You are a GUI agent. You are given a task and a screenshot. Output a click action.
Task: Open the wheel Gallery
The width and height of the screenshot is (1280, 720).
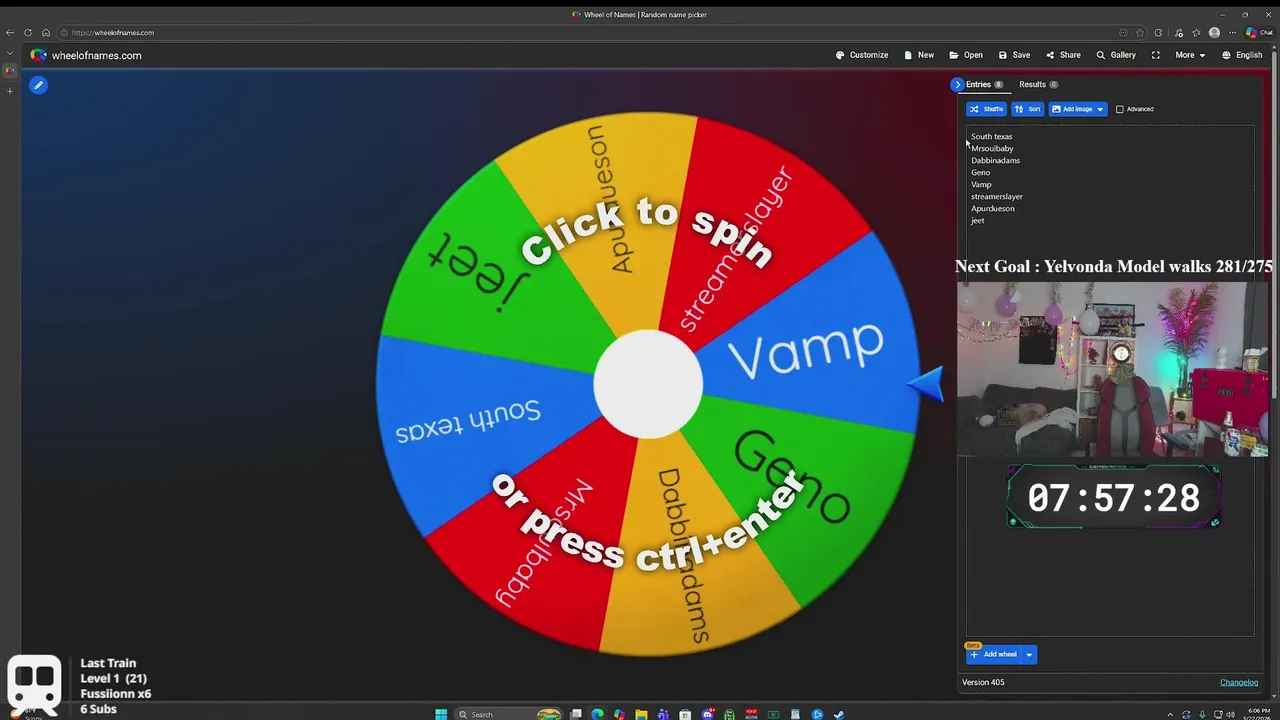(1116, 55)
